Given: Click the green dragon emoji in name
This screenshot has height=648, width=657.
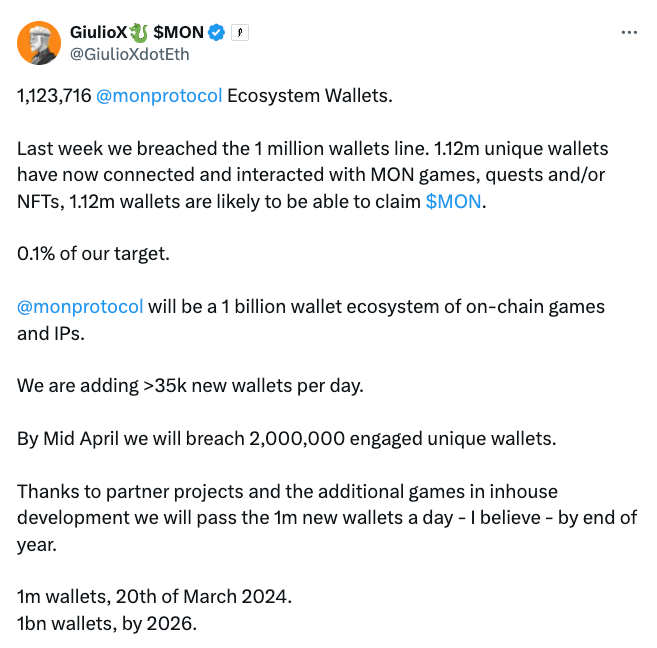Looking at the screenshot, I should tap(139, 33).
